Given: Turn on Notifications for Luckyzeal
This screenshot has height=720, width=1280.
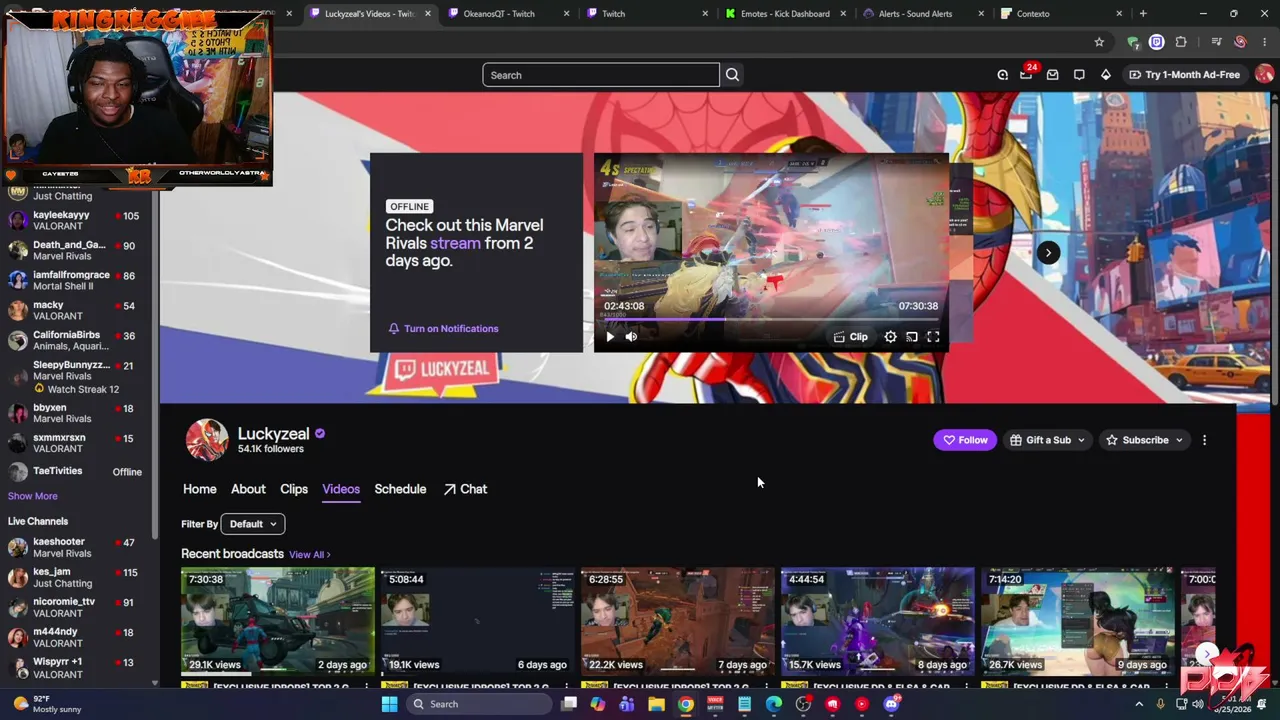Looking at the screenshot, I should coord(443,328).
